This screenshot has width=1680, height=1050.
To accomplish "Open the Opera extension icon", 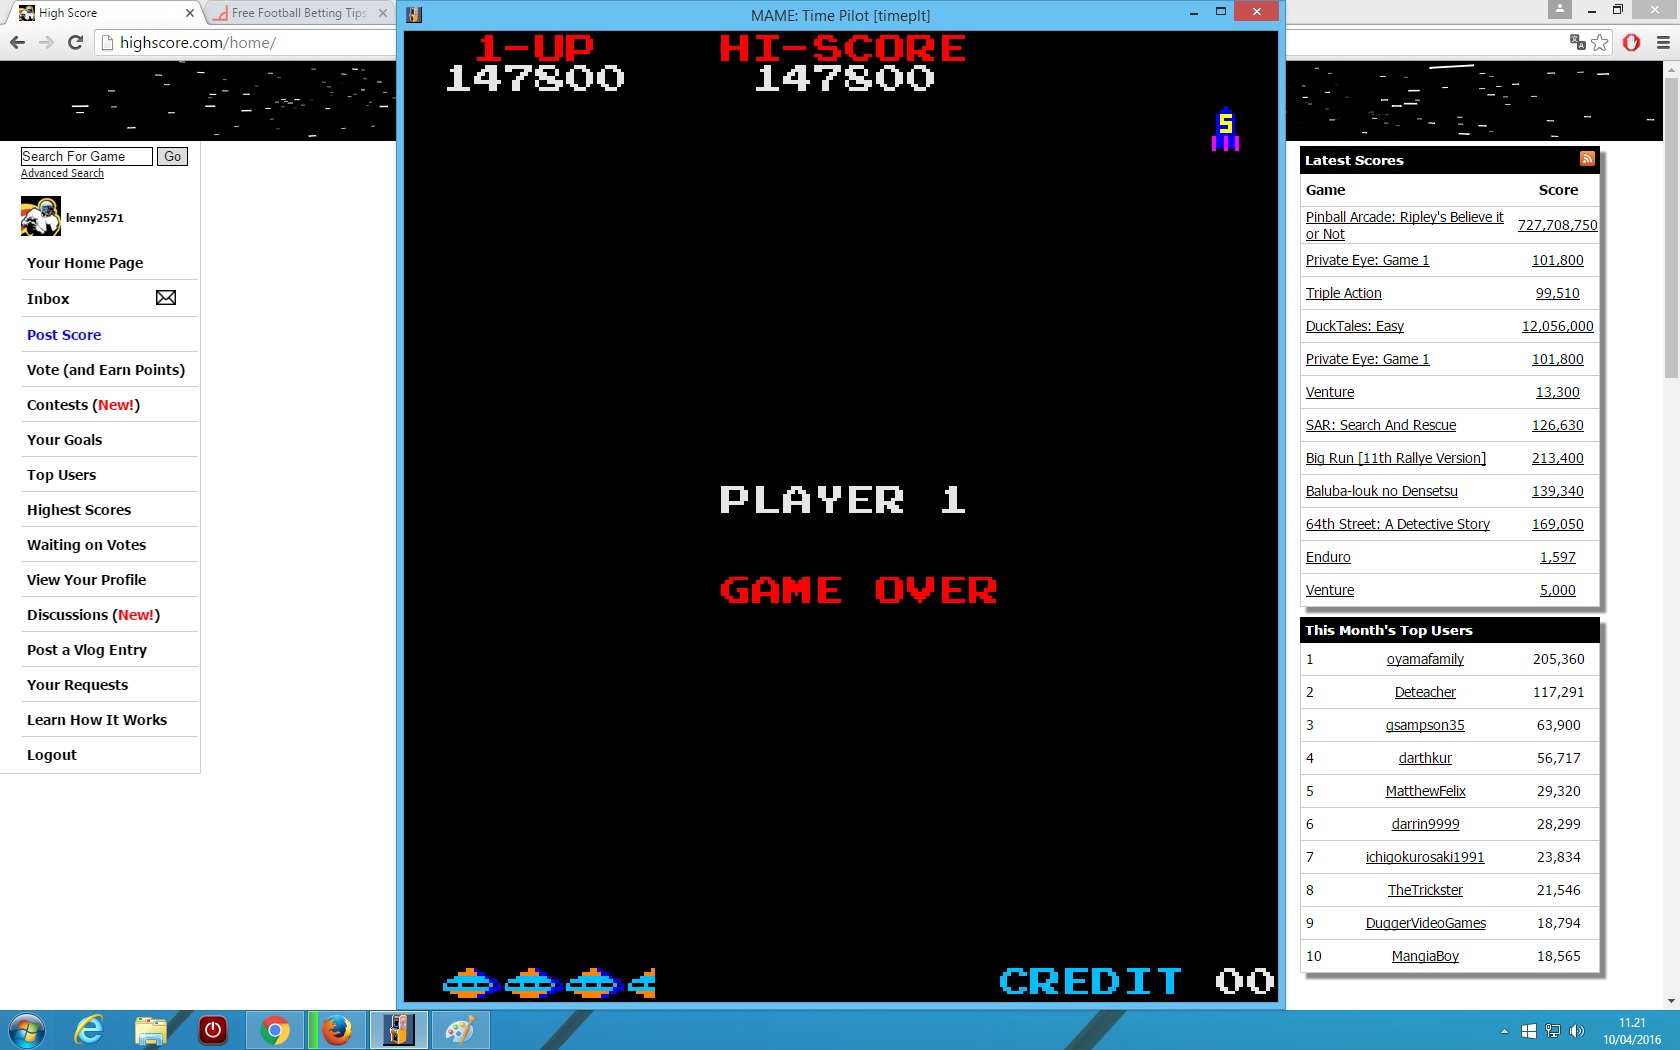I will click(x=1631, y=42).
